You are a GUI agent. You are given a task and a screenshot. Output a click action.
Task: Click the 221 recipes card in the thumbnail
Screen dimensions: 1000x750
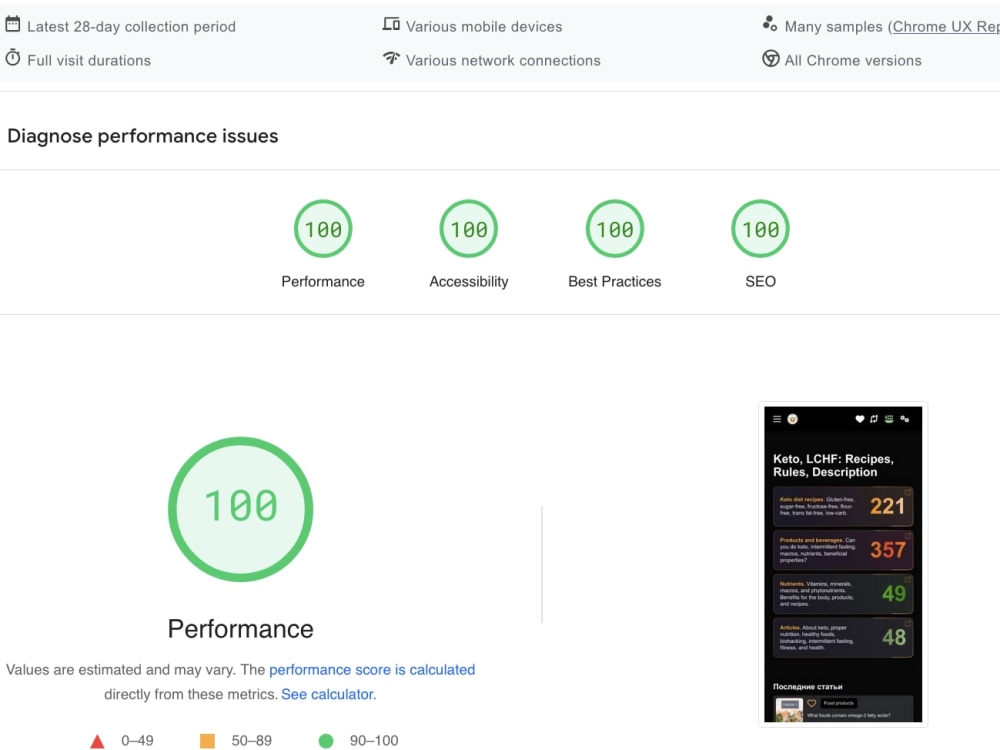point(843,506)
